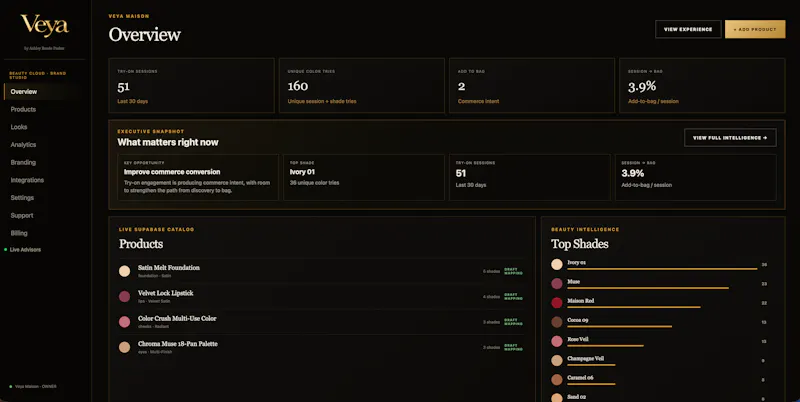Click the Color Crush Multi-Use Color swatch
This screenshot has width=800, height=402.
point(124,322)
